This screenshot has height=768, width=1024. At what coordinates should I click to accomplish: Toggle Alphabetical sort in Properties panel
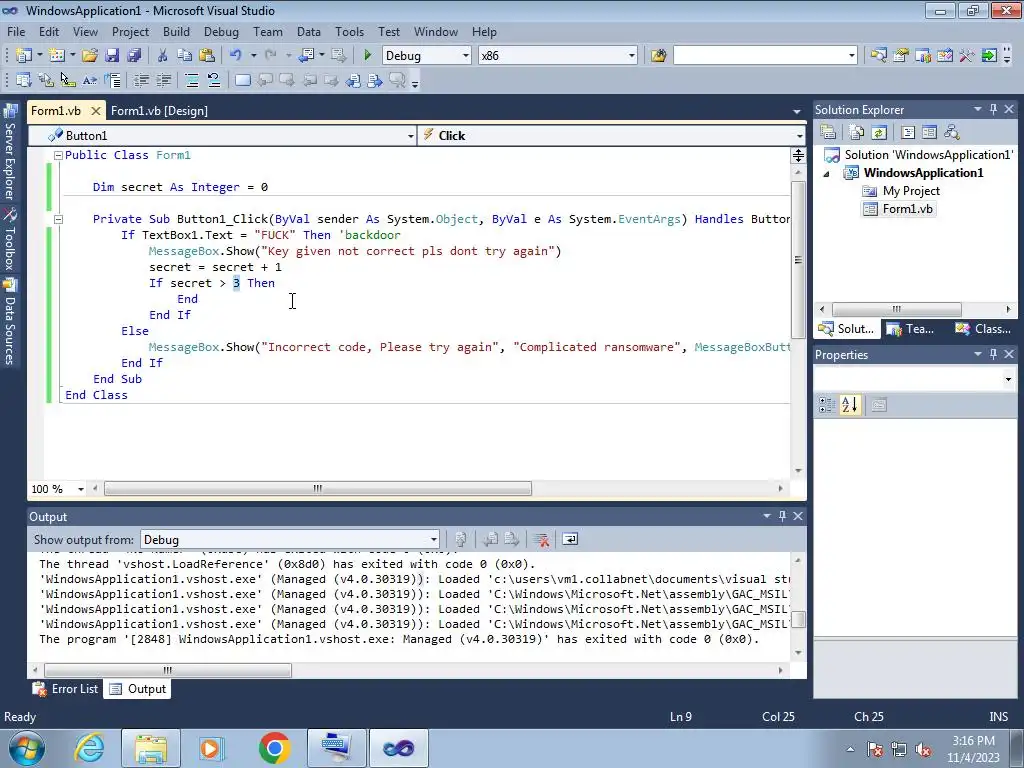[x=850, y=405]
